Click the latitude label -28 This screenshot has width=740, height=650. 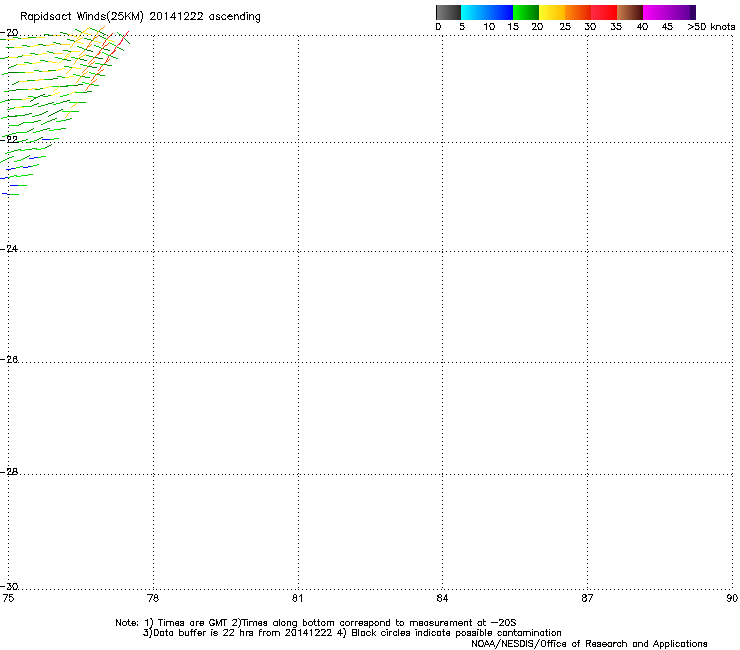(x=9, y=472)
